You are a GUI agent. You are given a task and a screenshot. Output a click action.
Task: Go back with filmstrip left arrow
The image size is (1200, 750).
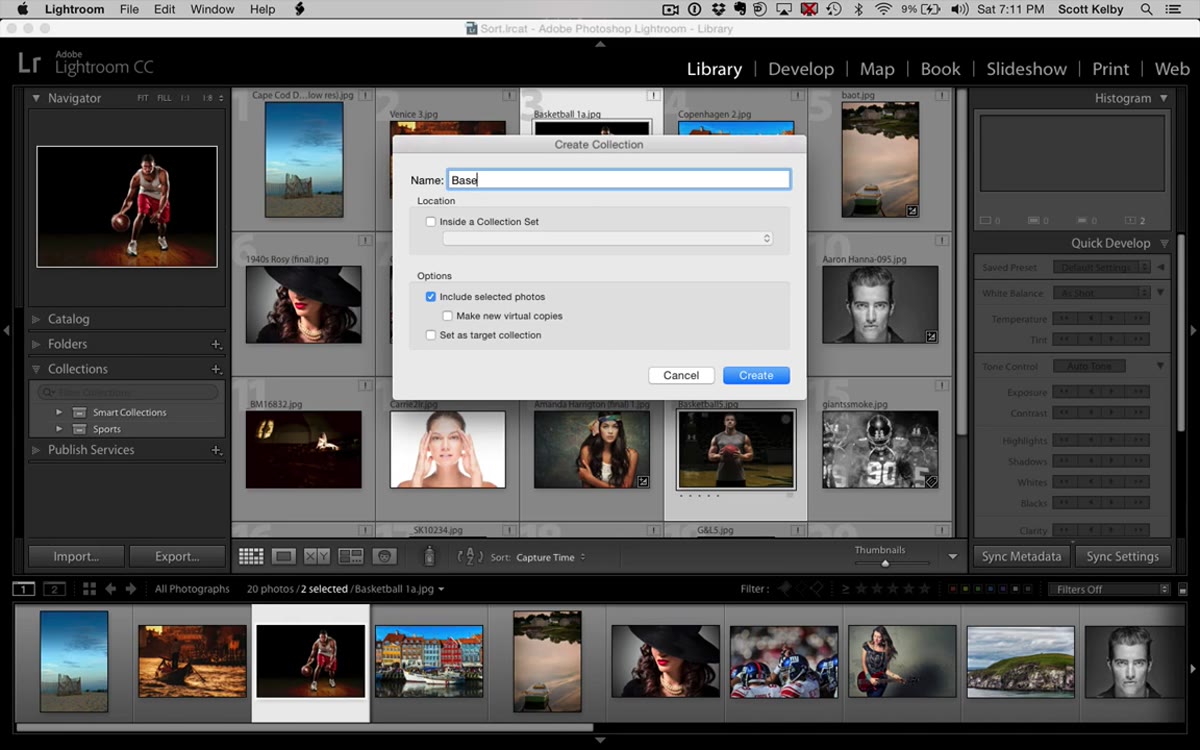click(x=111, y=589)
